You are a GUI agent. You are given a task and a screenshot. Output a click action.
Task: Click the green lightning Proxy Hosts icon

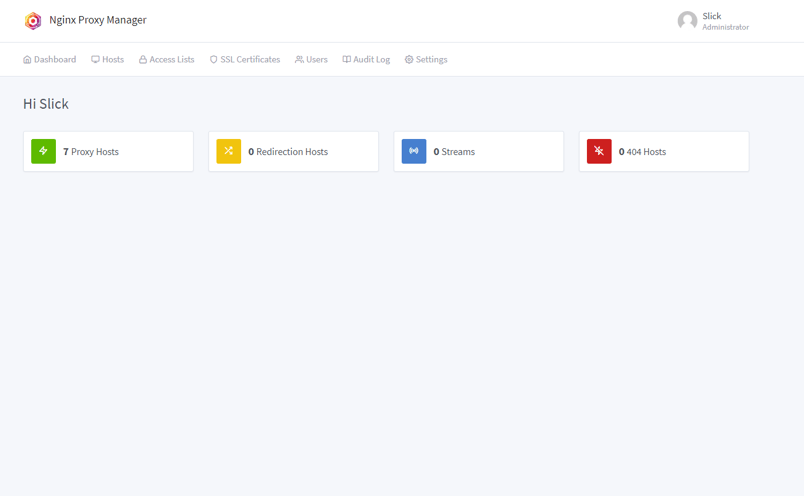tap(44, 151)
